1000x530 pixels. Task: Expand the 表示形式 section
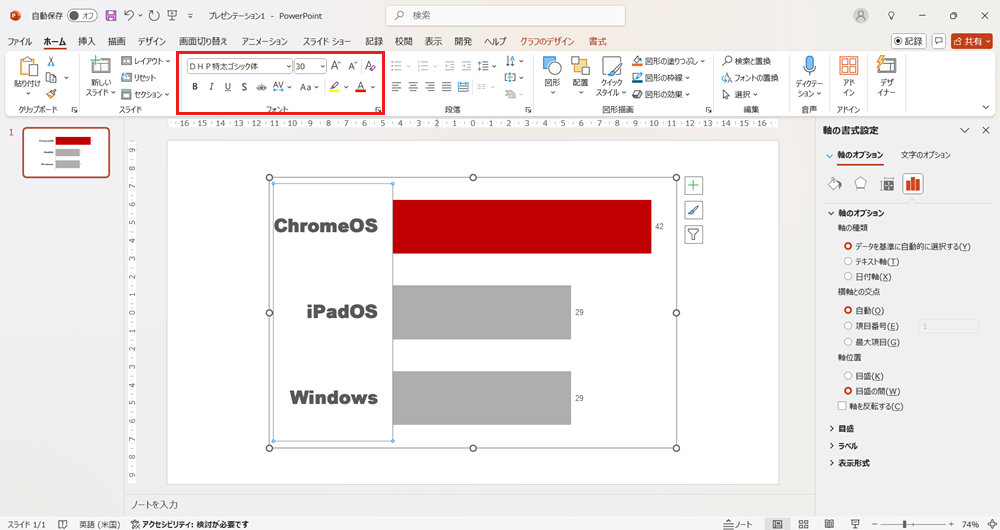849,463
